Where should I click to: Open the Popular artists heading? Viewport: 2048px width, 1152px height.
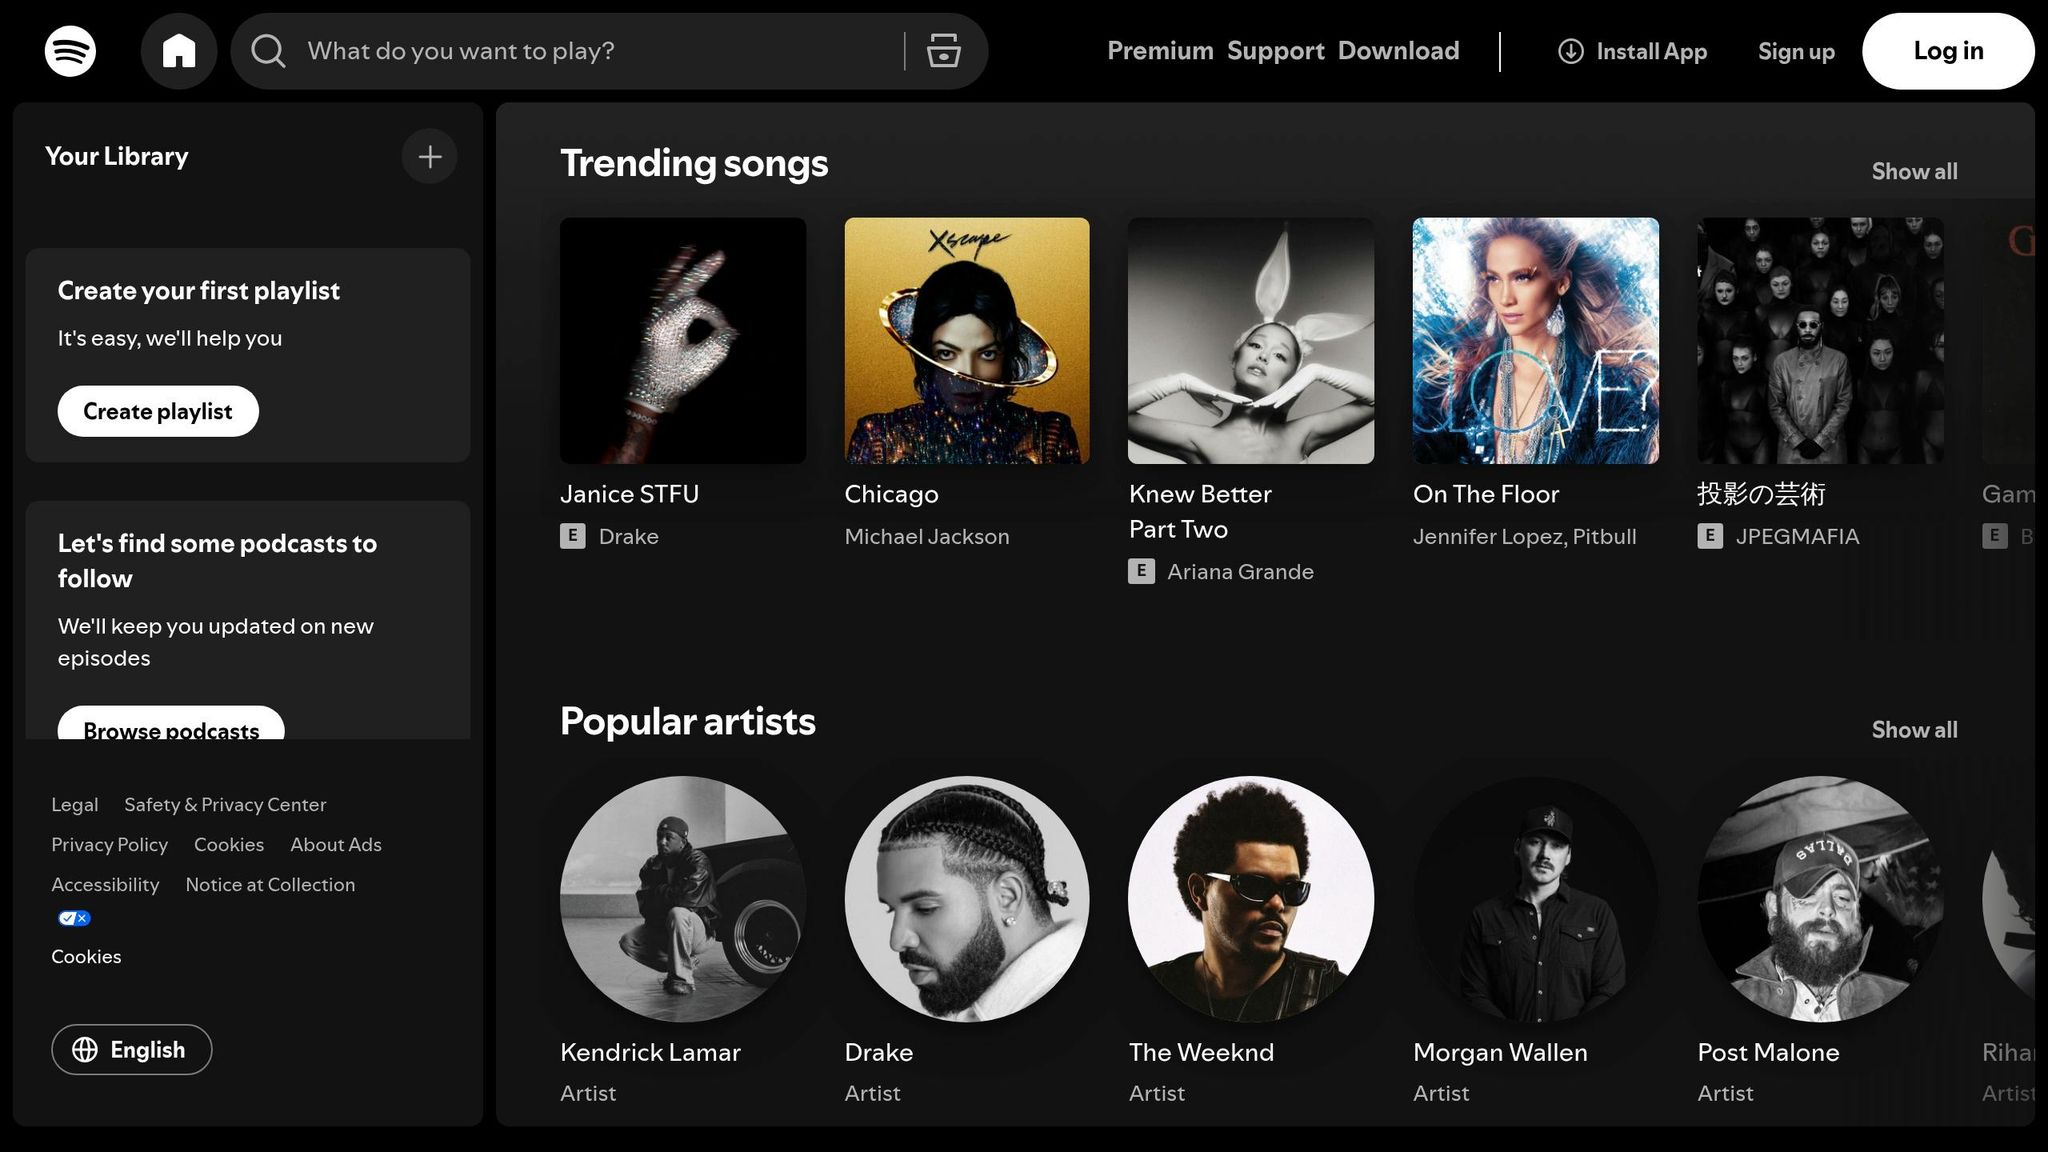click(688, 721)
